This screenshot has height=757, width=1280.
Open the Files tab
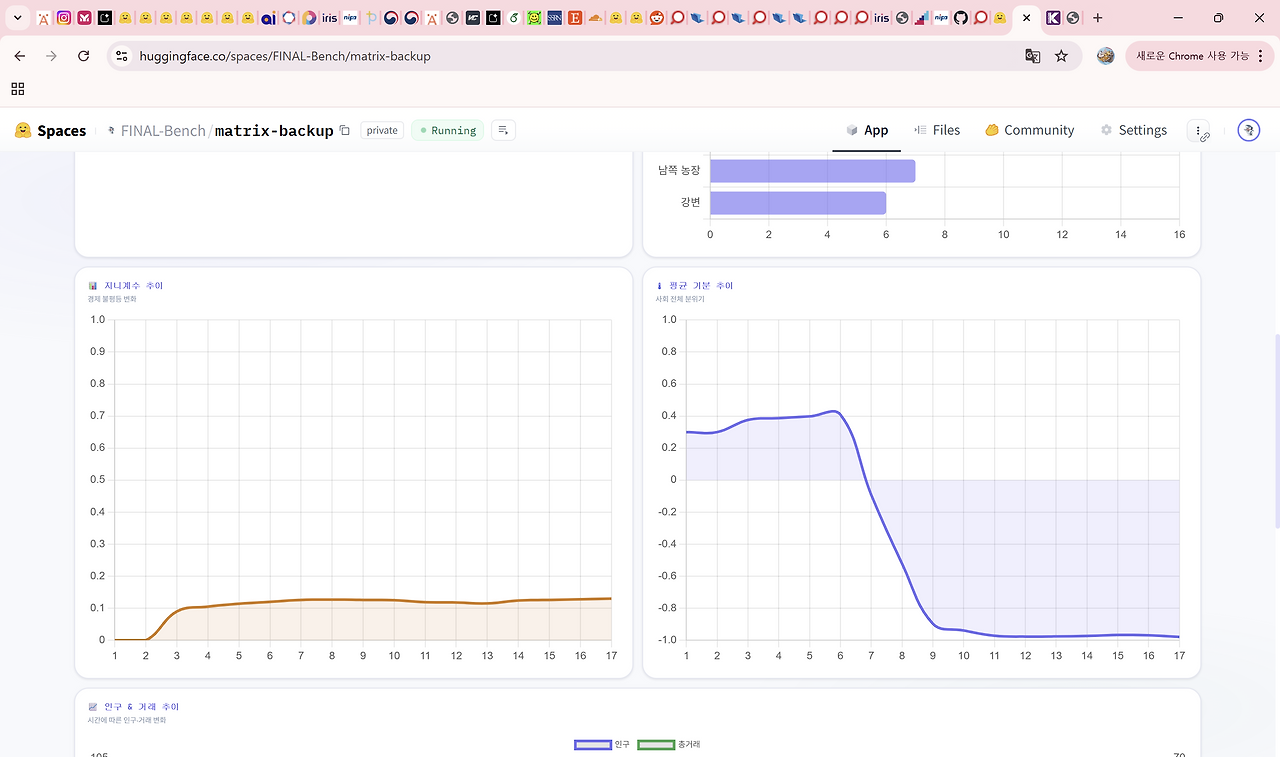pos(937,130)
